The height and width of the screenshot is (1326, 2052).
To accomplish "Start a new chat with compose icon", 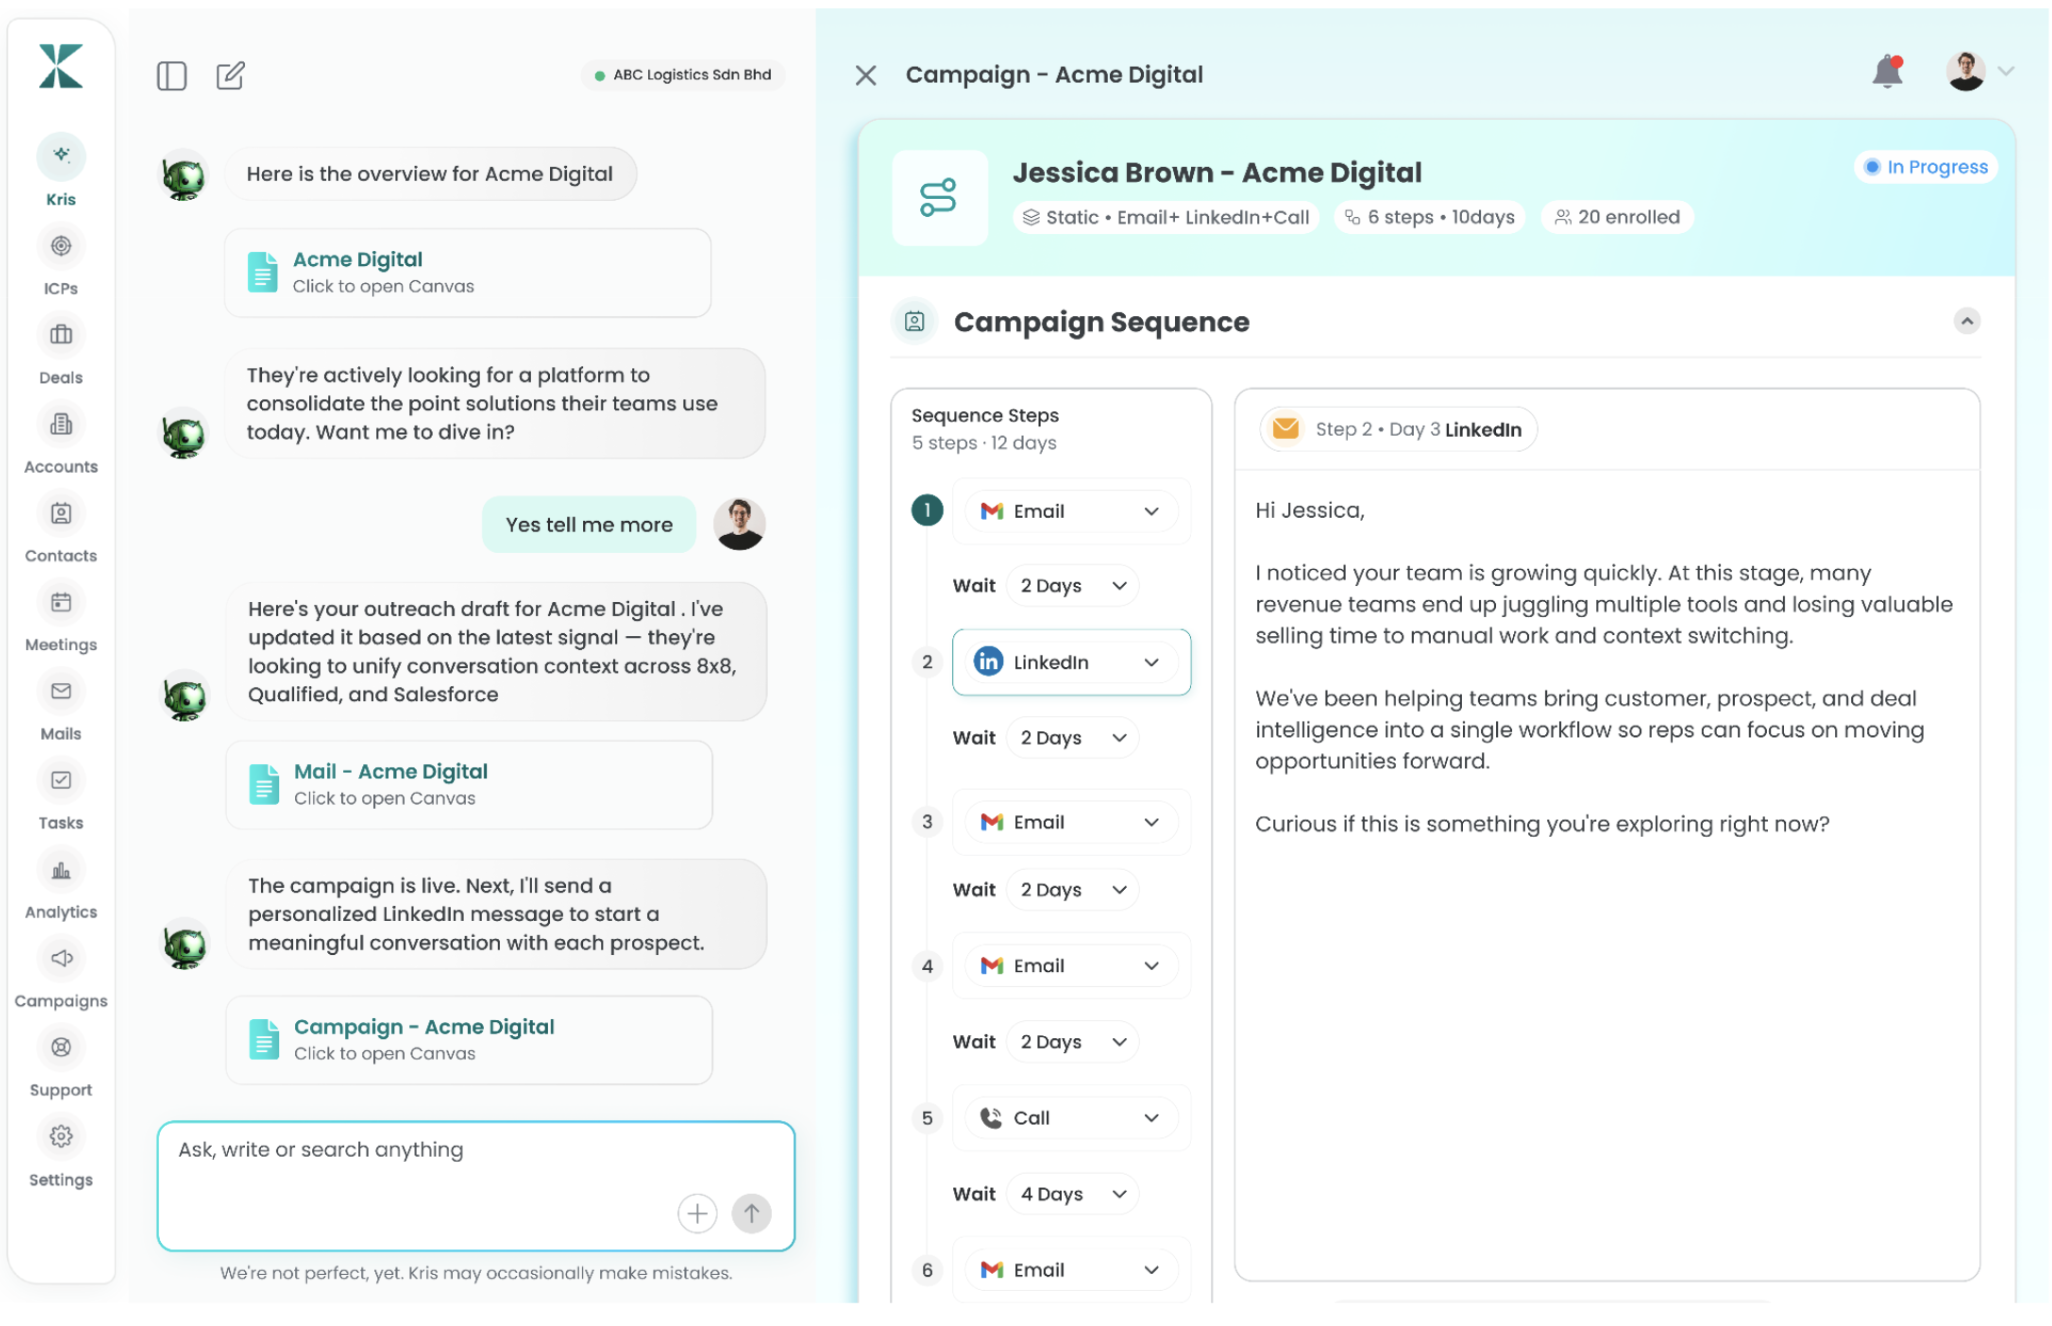I will coord(230,75).
